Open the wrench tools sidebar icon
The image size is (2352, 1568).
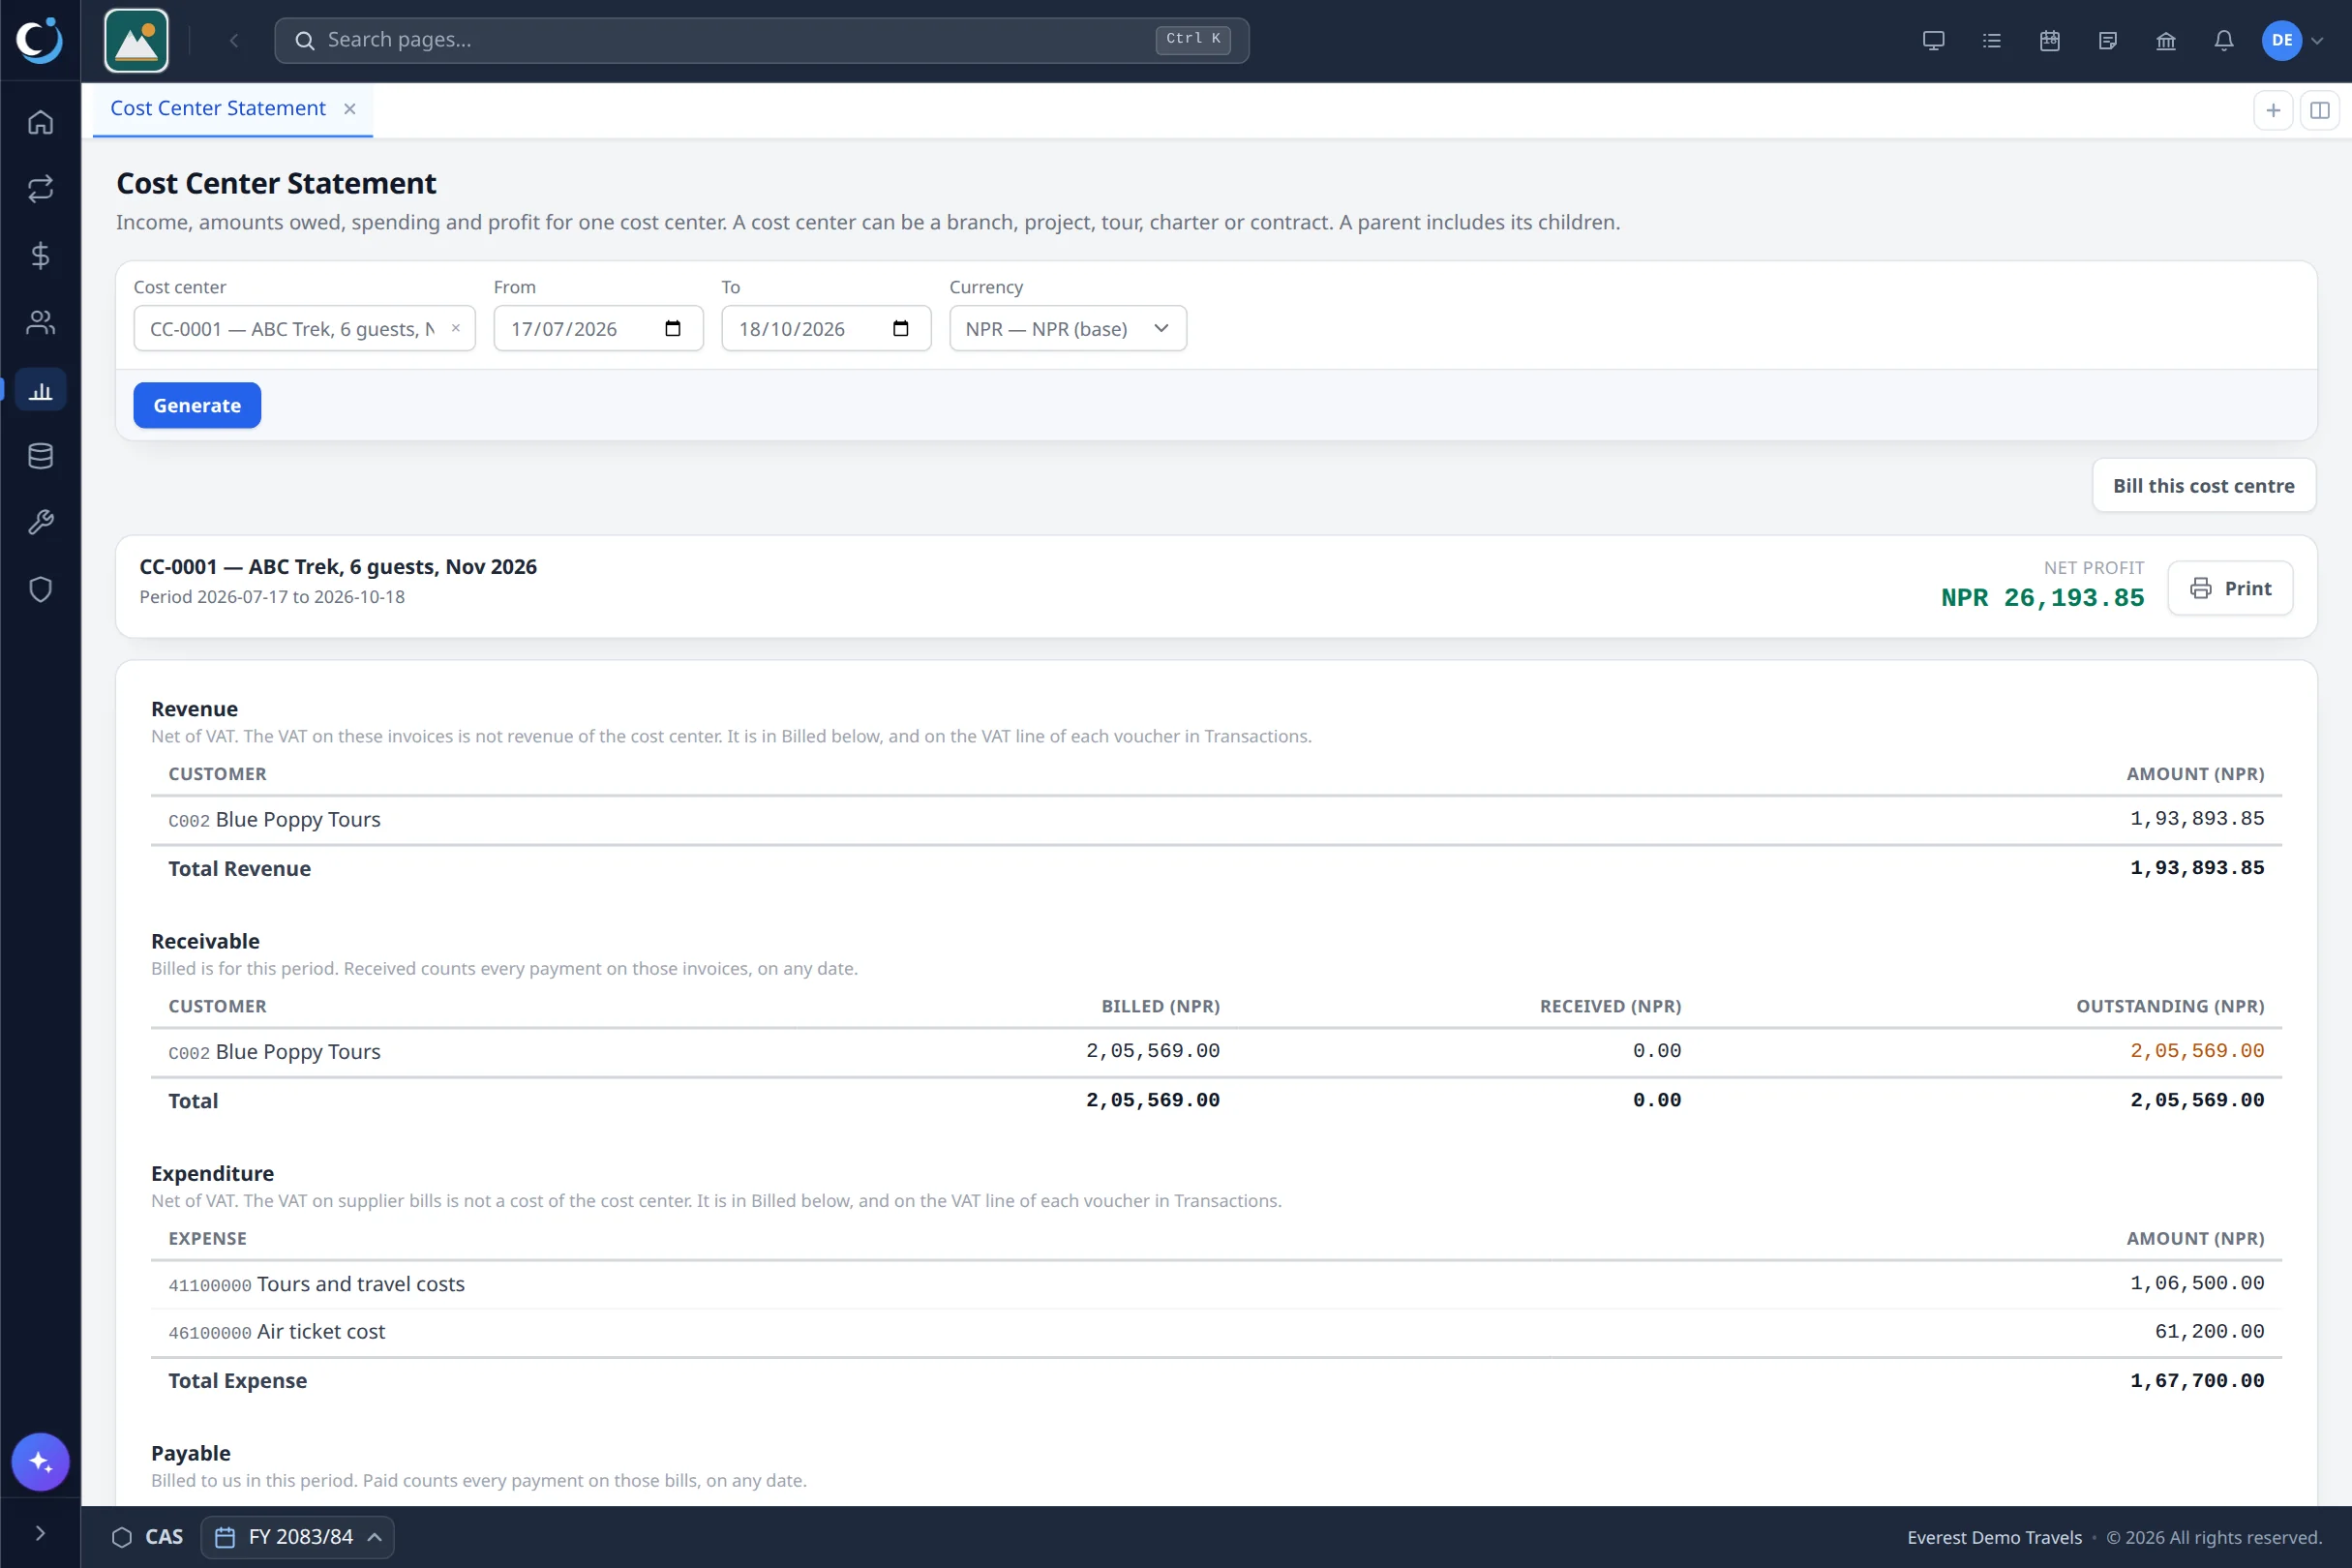[40, 523]
